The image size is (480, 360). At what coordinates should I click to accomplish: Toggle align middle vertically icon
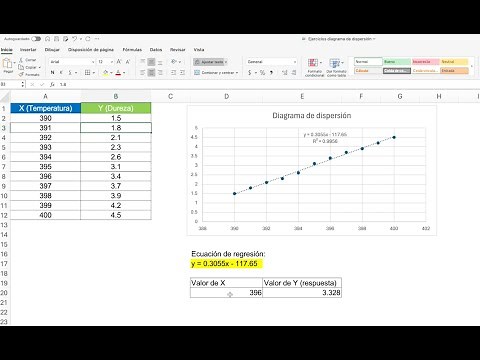click(151, 62)
